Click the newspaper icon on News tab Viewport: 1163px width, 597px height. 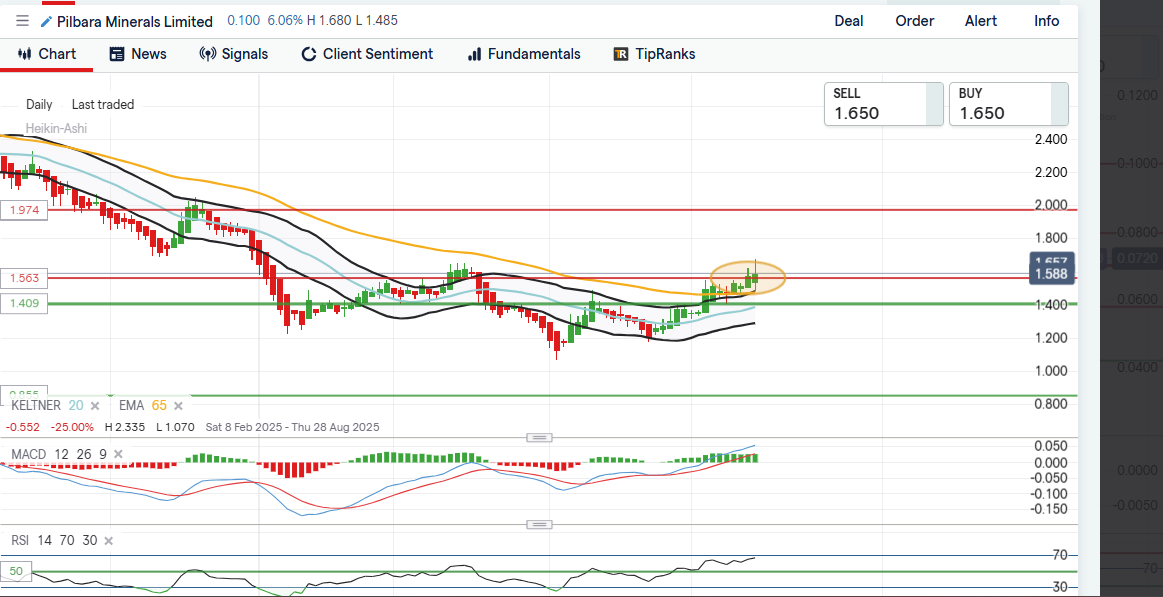pos(116,54)
